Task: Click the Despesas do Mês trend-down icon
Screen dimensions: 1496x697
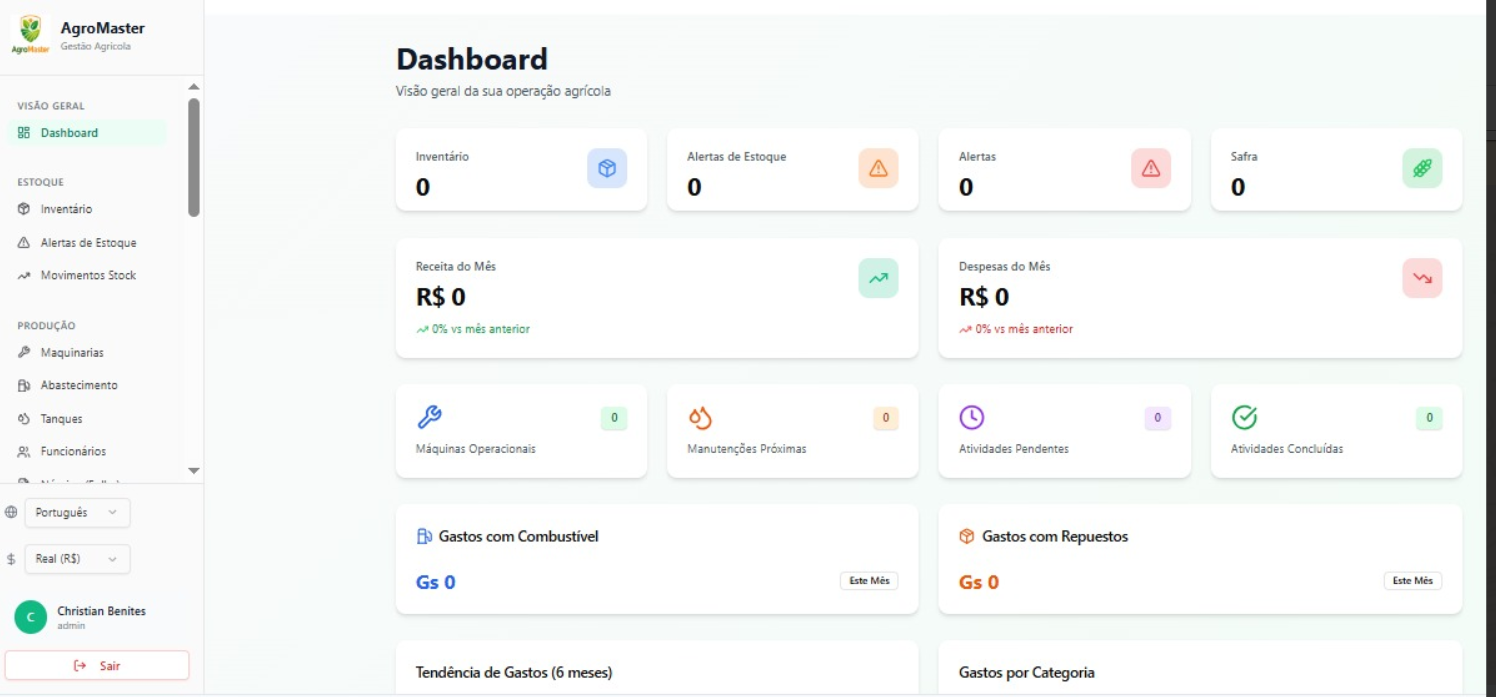Action: pyautogui.click(x=1422, y=278)
